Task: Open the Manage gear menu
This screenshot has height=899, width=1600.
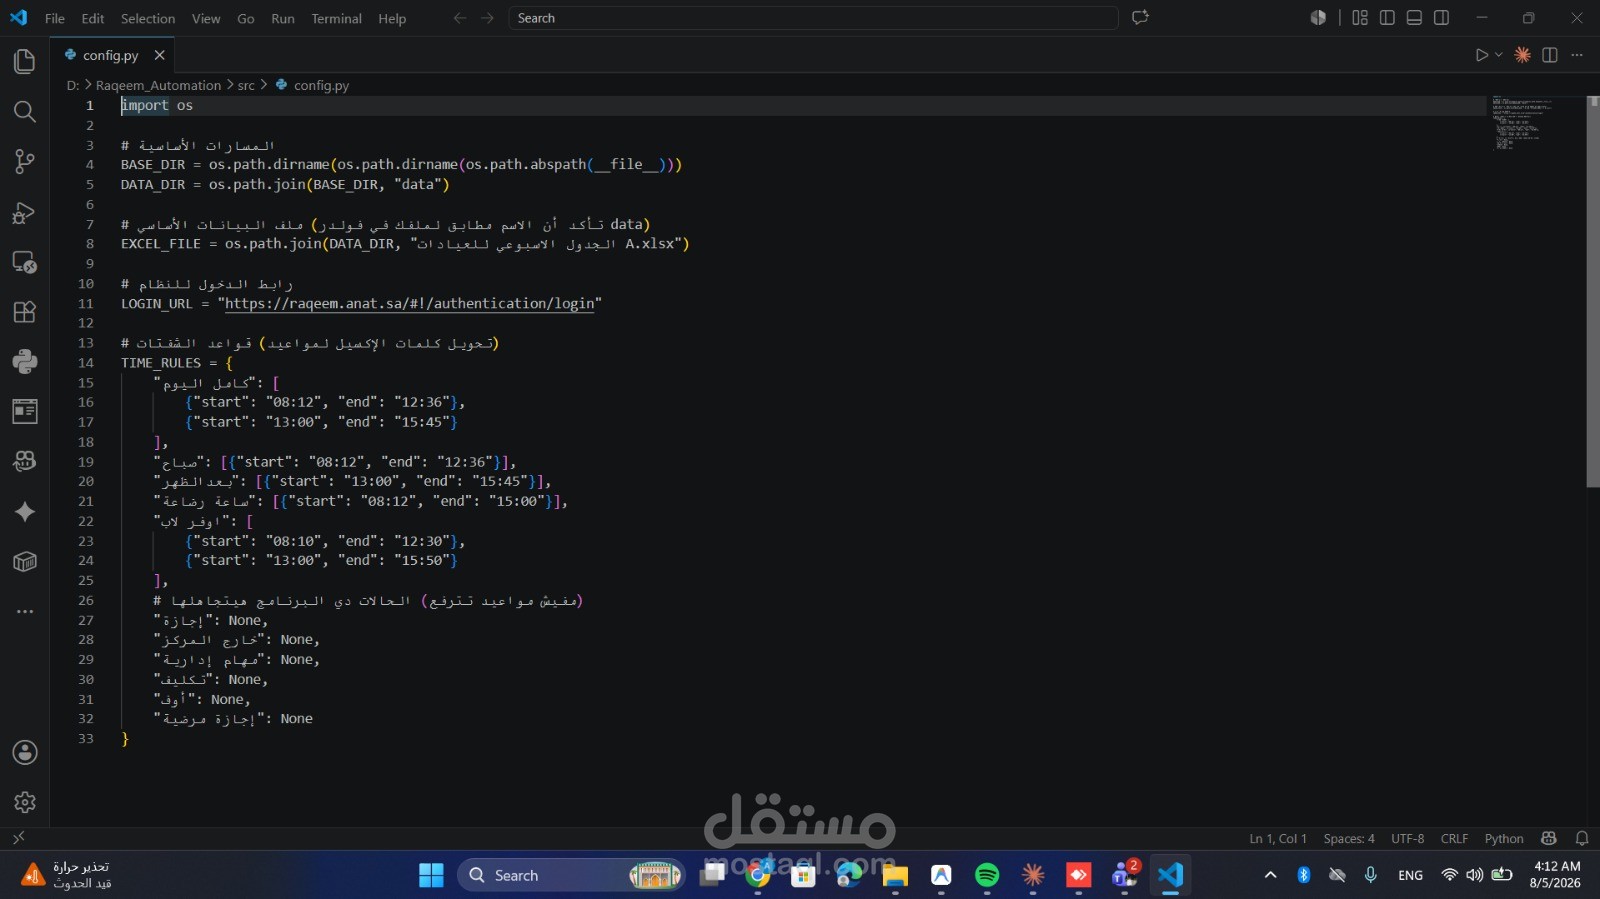Action: coord(25,802)
